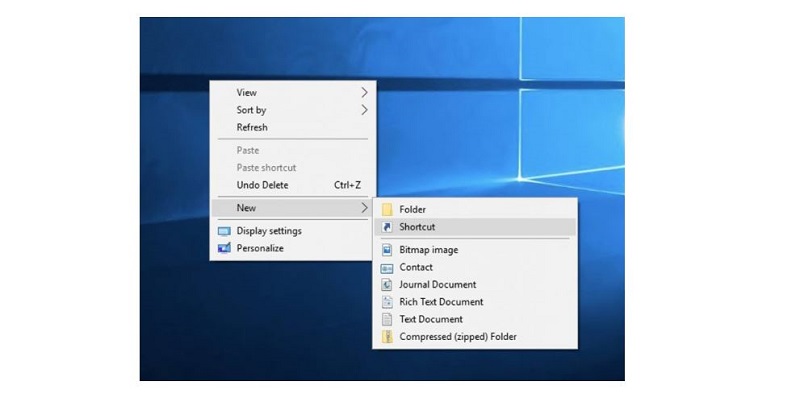Click the Display settings monitor icon

pyautogui.click(x=224, y=231)
